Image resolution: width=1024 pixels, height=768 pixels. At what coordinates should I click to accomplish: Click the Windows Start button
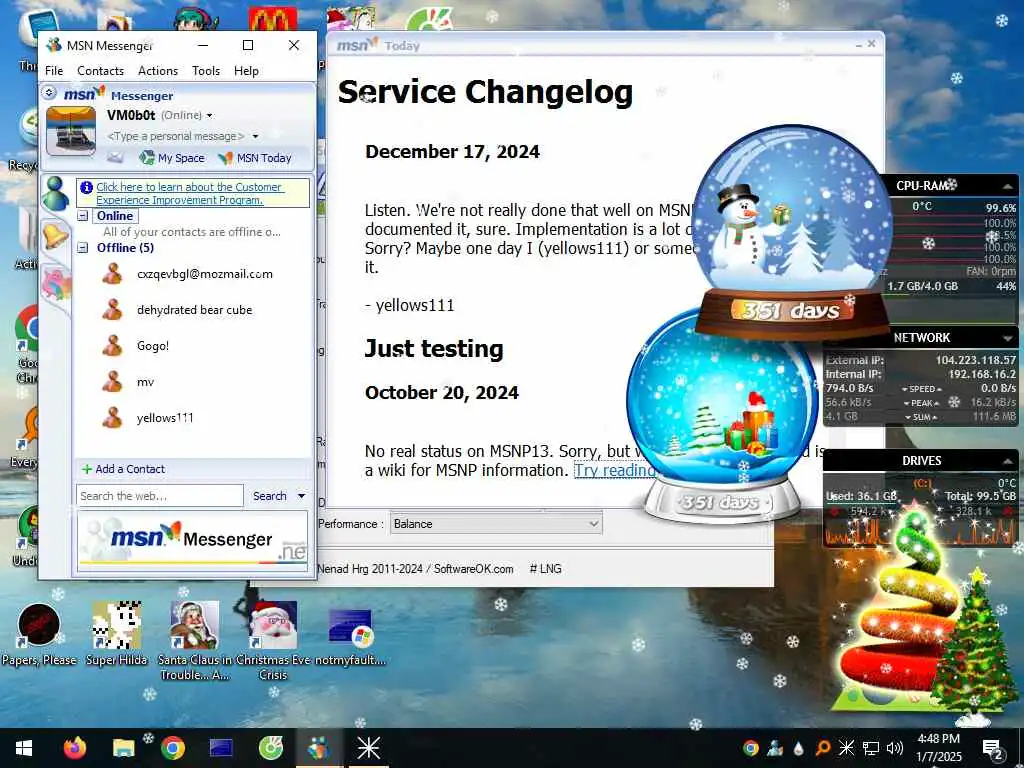point(24,748)
